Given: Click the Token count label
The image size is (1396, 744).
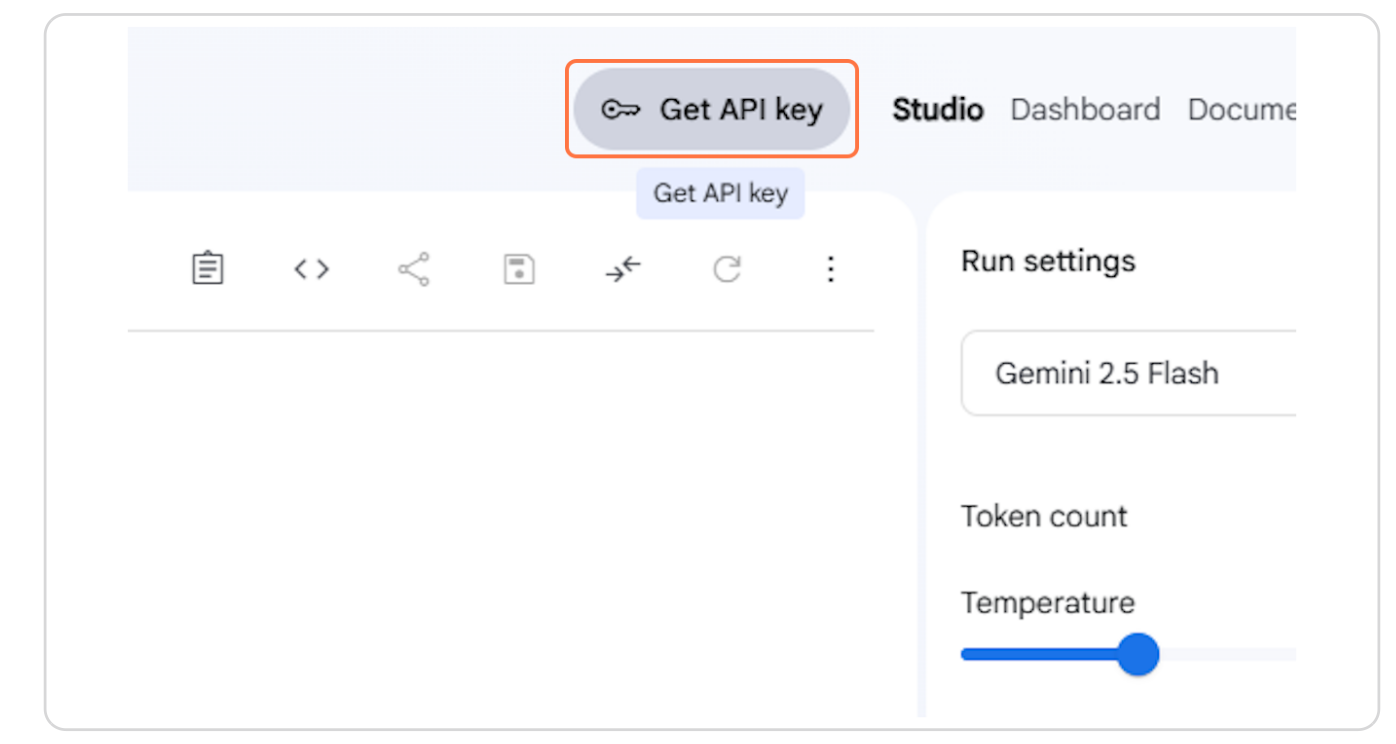Looking at the screenshot, I should [1043, 516].
